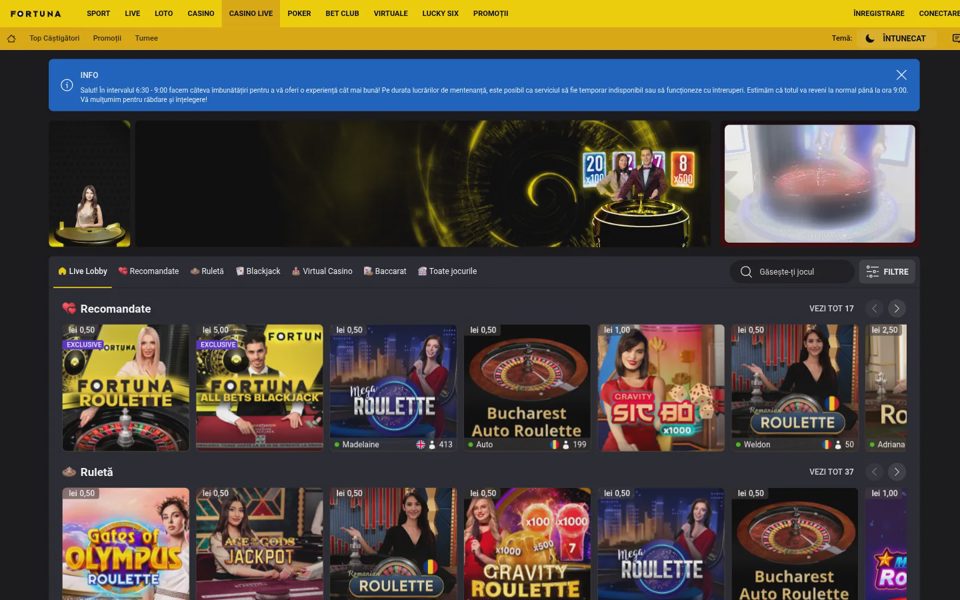Viewport: 960px width, 600px height.
Task: Click the chat icon beside the theme switch
Action: tap(956, 39)
